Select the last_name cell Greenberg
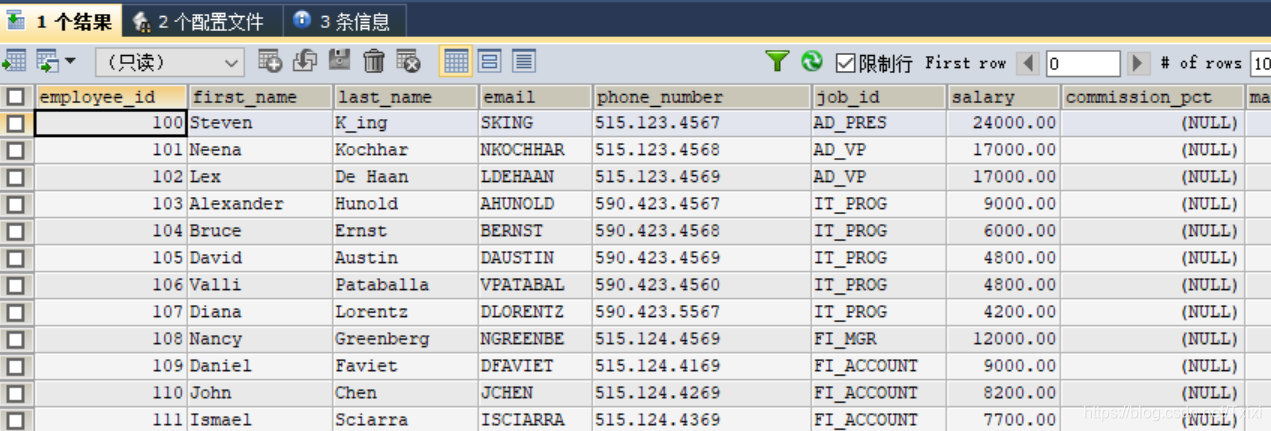 tap(405, 339)
